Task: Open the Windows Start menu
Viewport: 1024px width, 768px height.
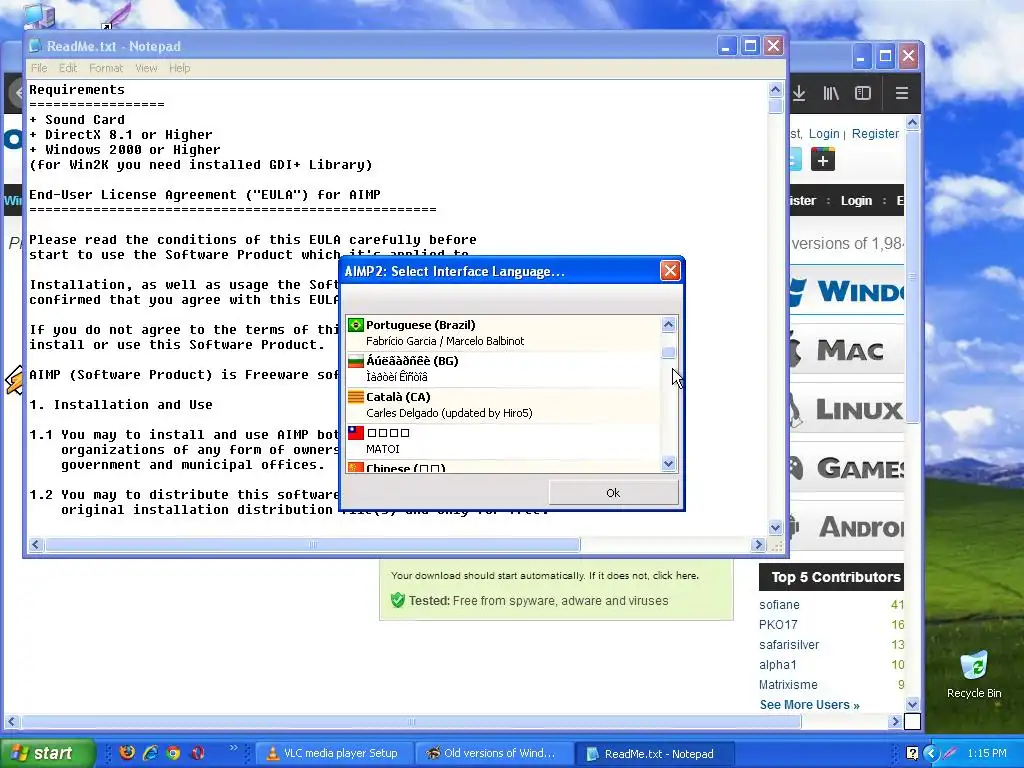Action: tap(45, 754)
